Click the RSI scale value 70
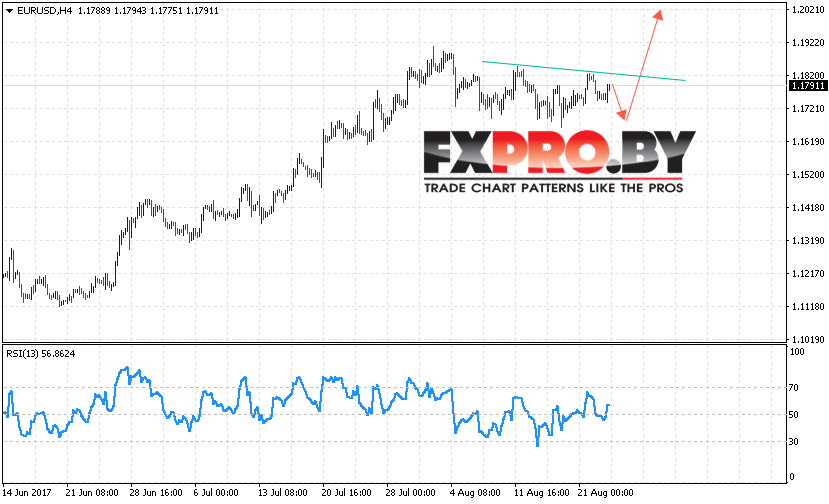829x504 pixels. pos(794,388)
